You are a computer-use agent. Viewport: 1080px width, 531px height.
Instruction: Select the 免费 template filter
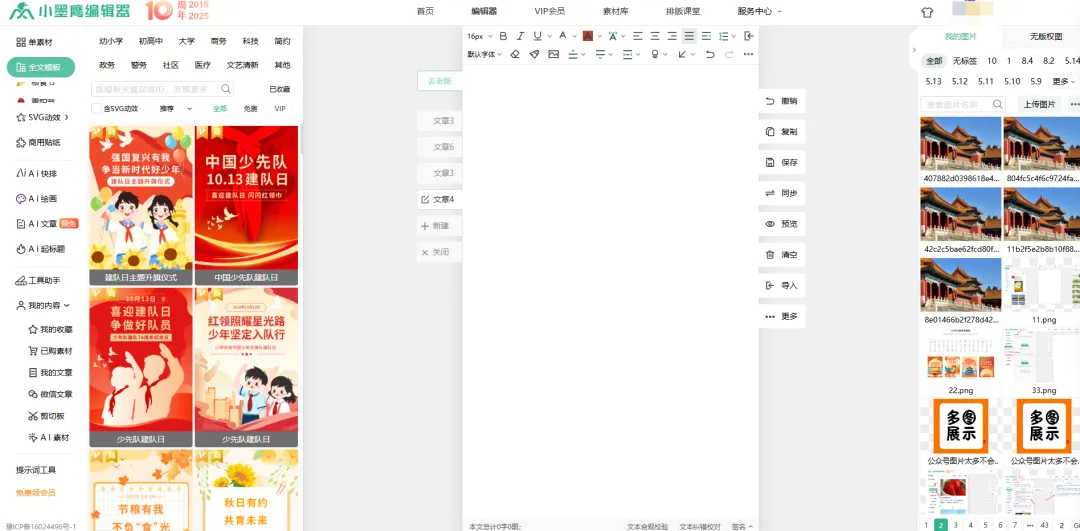pos(250,108)
